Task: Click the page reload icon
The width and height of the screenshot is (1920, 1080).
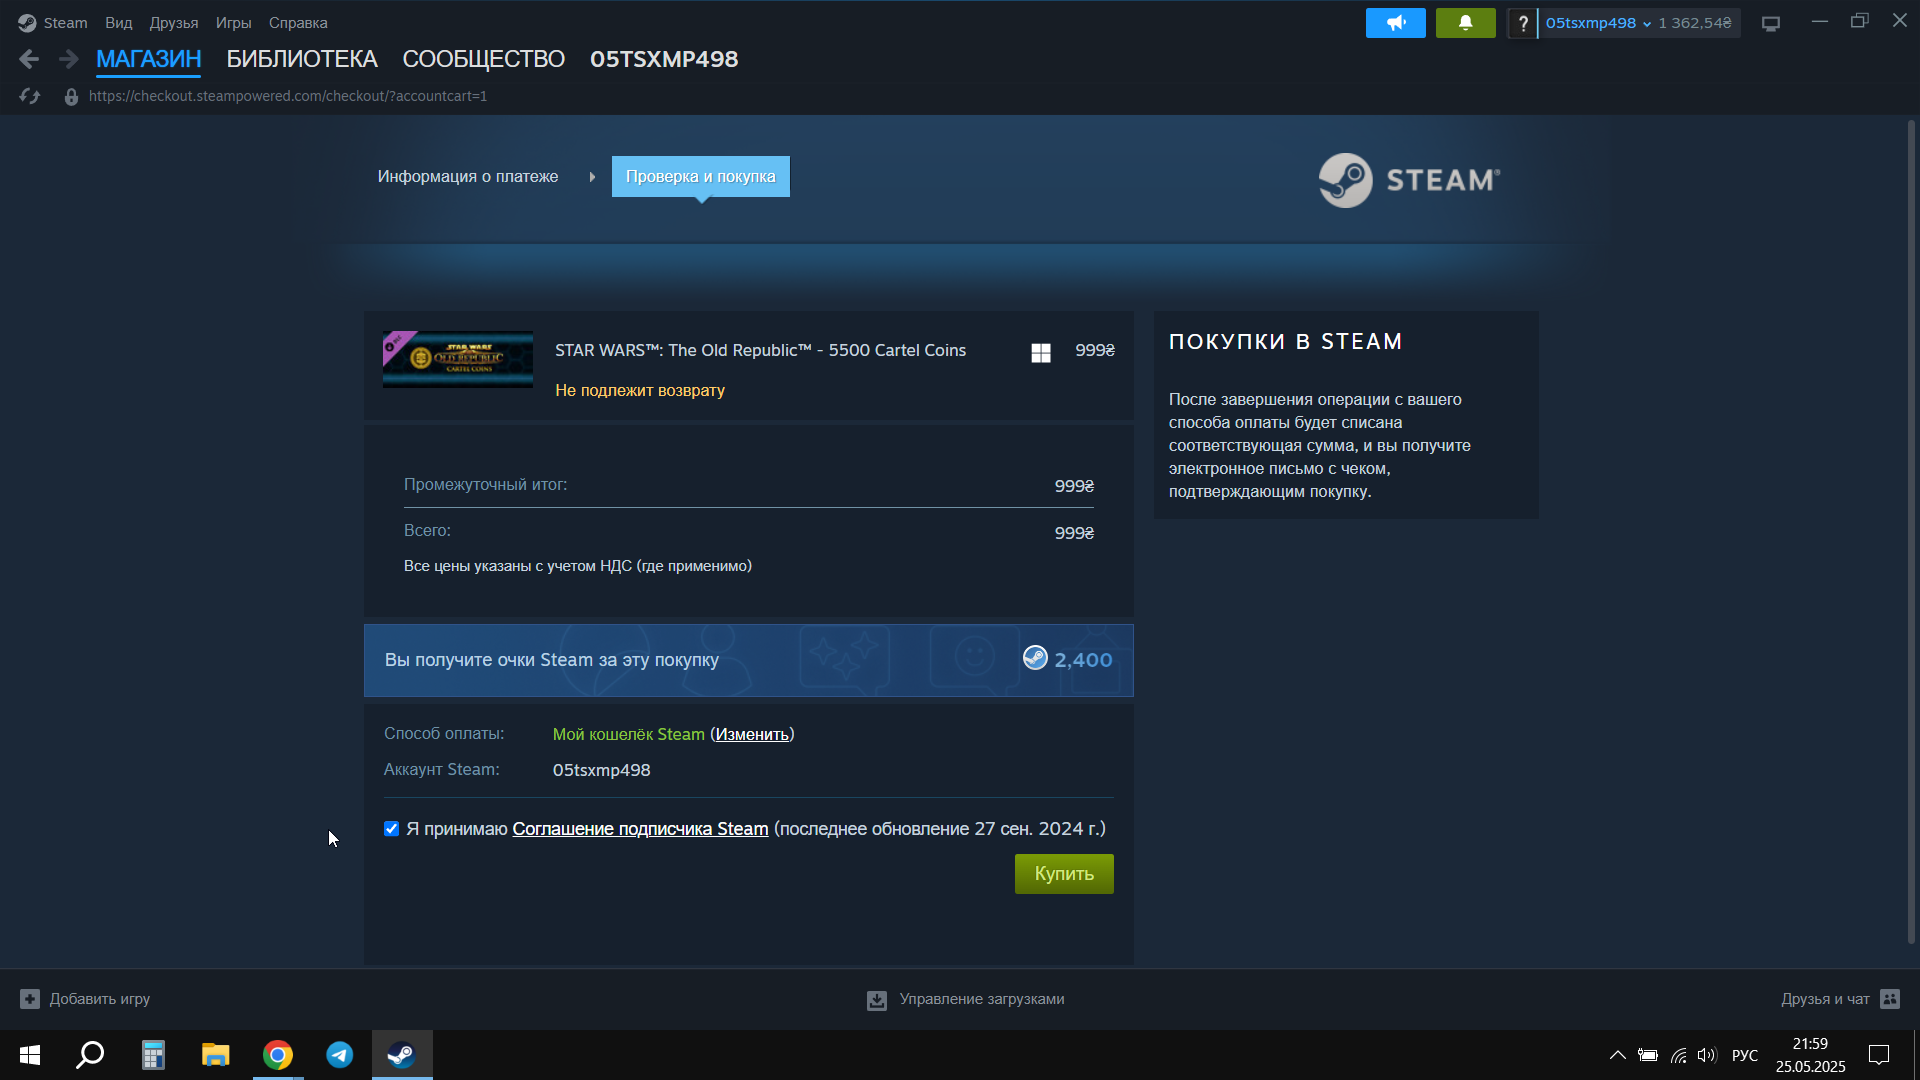Action: [30, 96]
